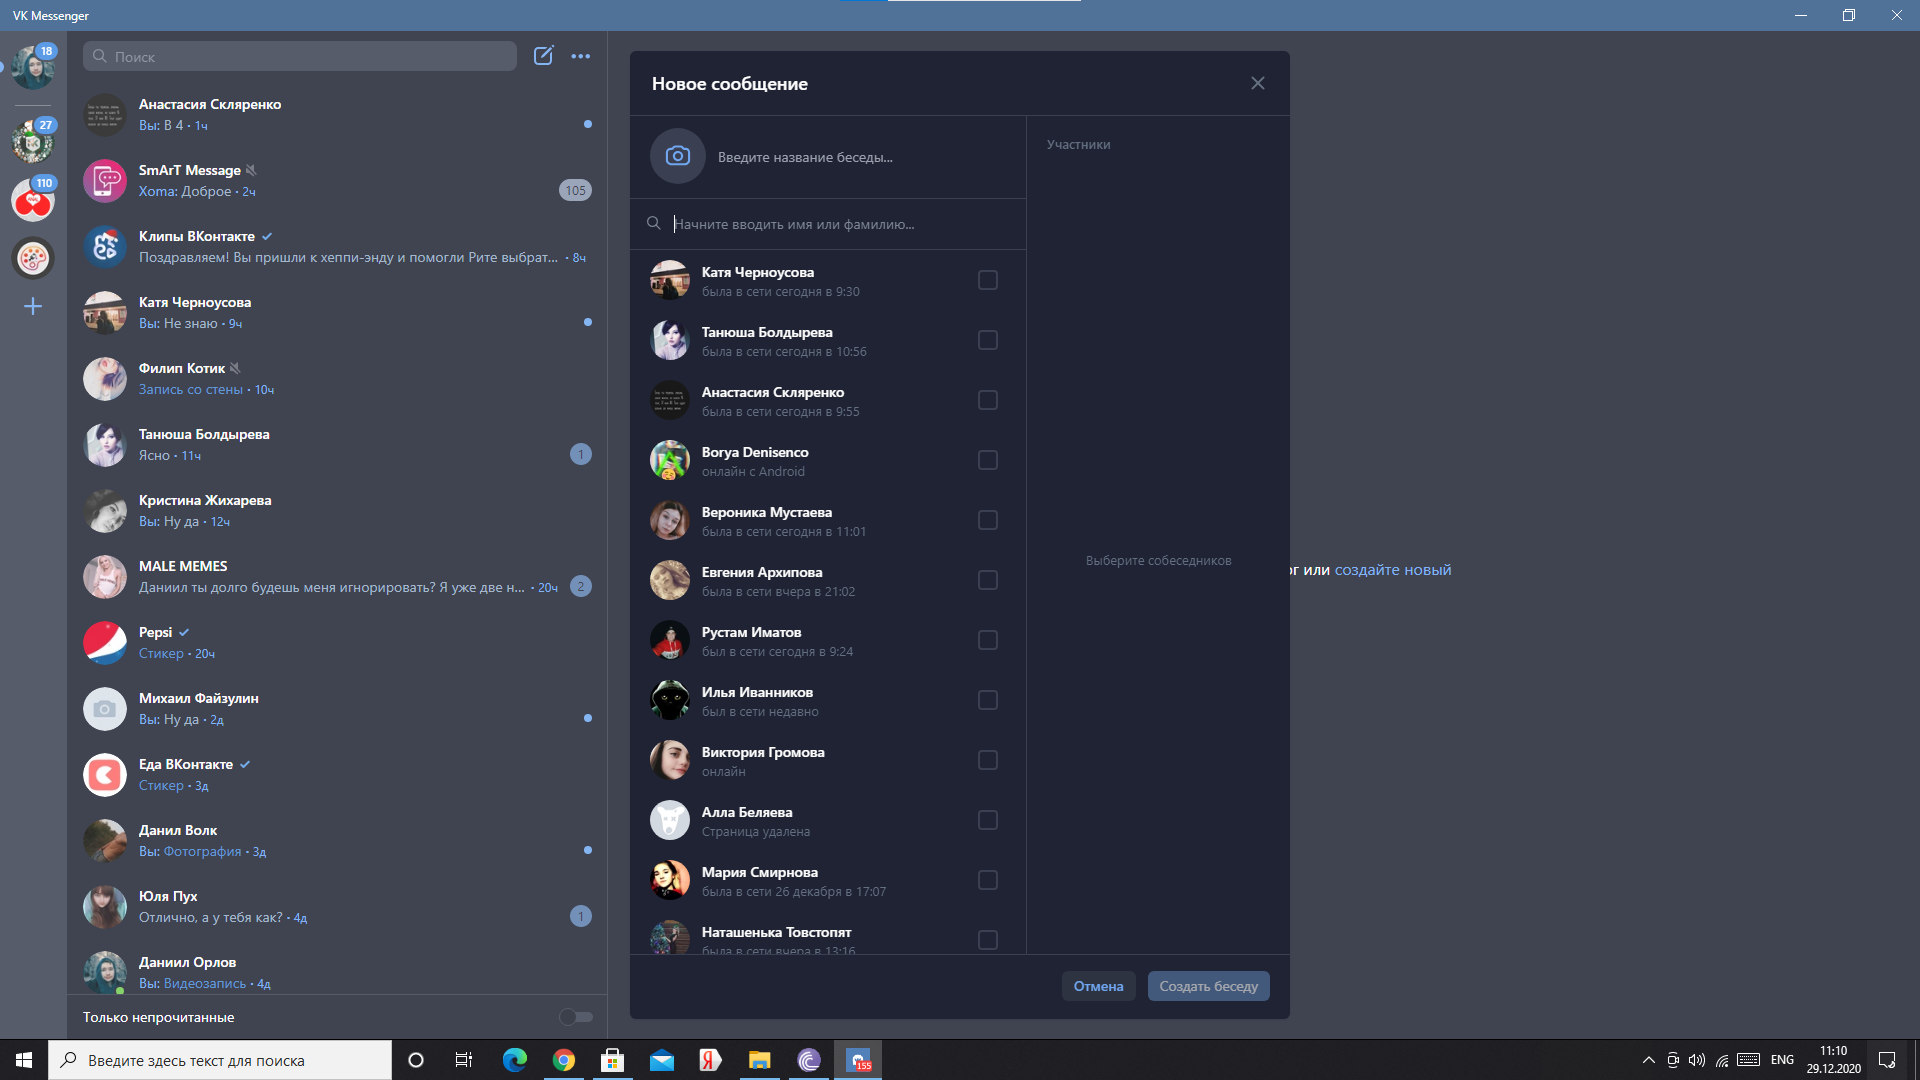Click the Отмена button

point(1098,986)
